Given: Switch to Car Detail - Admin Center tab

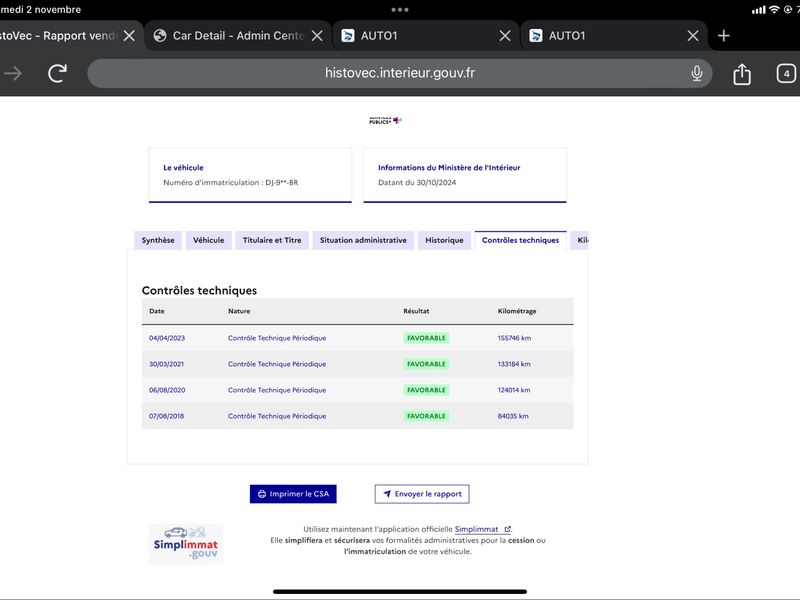Looking at the screenshot, I should [x=238, y=36].
